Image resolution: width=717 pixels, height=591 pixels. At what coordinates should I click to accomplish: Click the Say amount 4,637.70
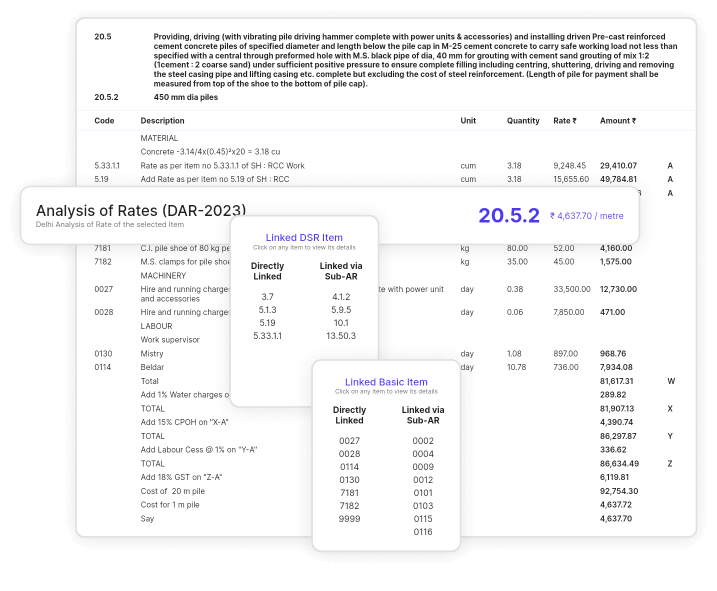coord(616,519)
